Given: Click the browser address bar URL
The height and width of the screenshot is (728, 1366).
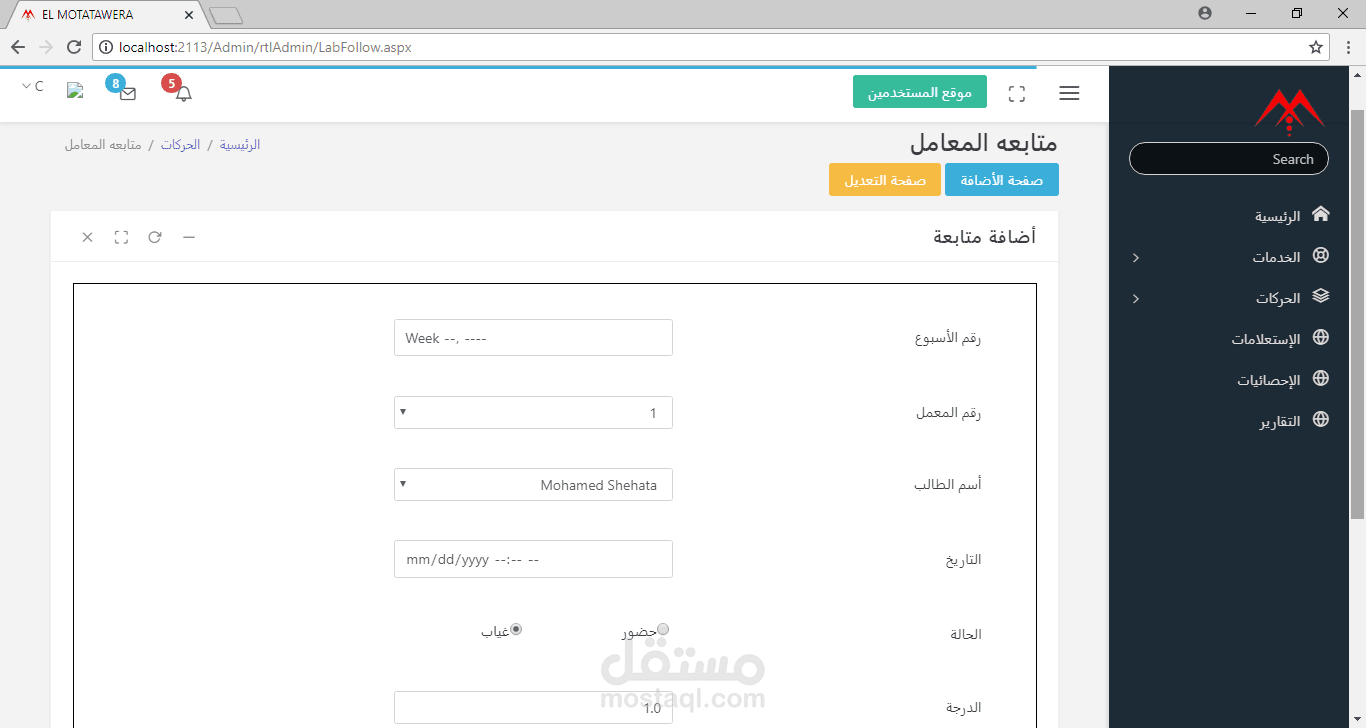Looking at the screenshot, I should (x=265, y=47).
